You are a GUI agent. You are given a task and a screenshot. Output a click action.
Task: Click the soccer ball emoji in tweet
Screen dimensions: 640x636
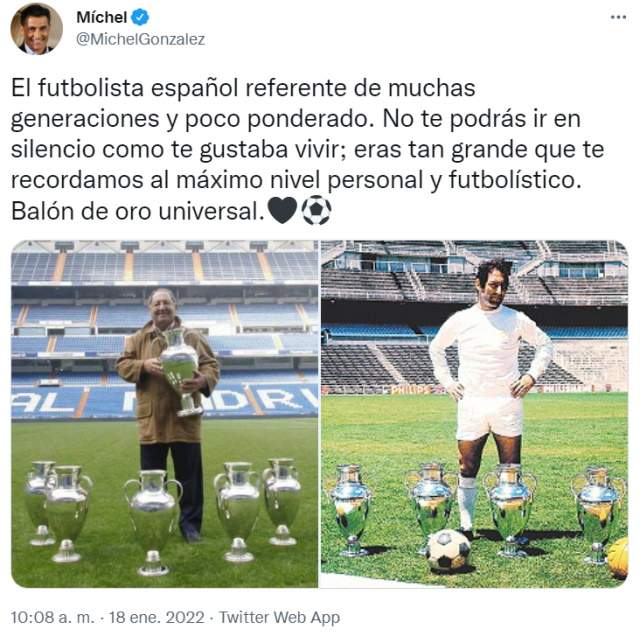click(x=316, y=211)
